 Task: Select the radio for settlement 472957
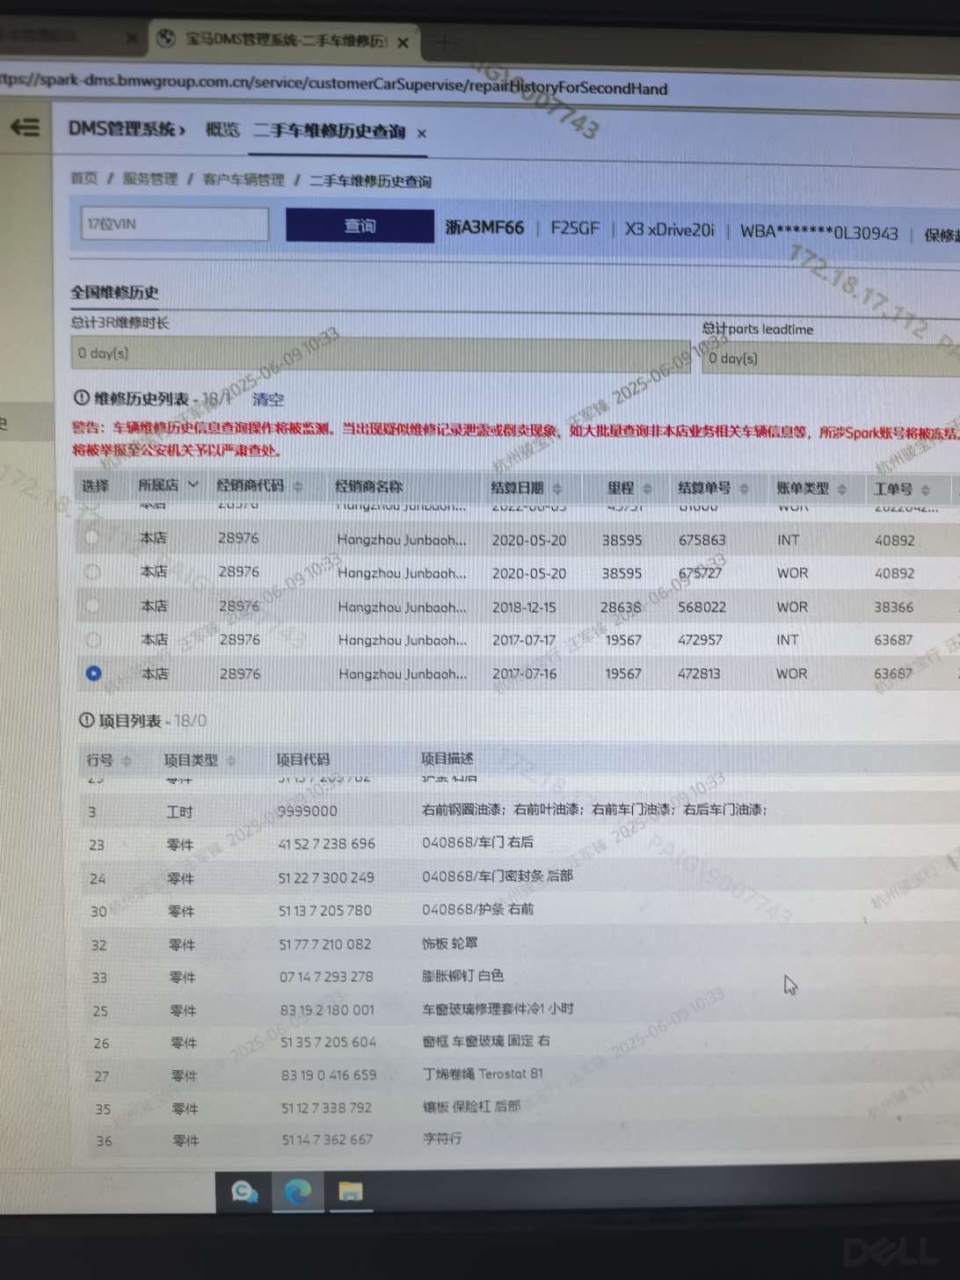pos(93,639)
